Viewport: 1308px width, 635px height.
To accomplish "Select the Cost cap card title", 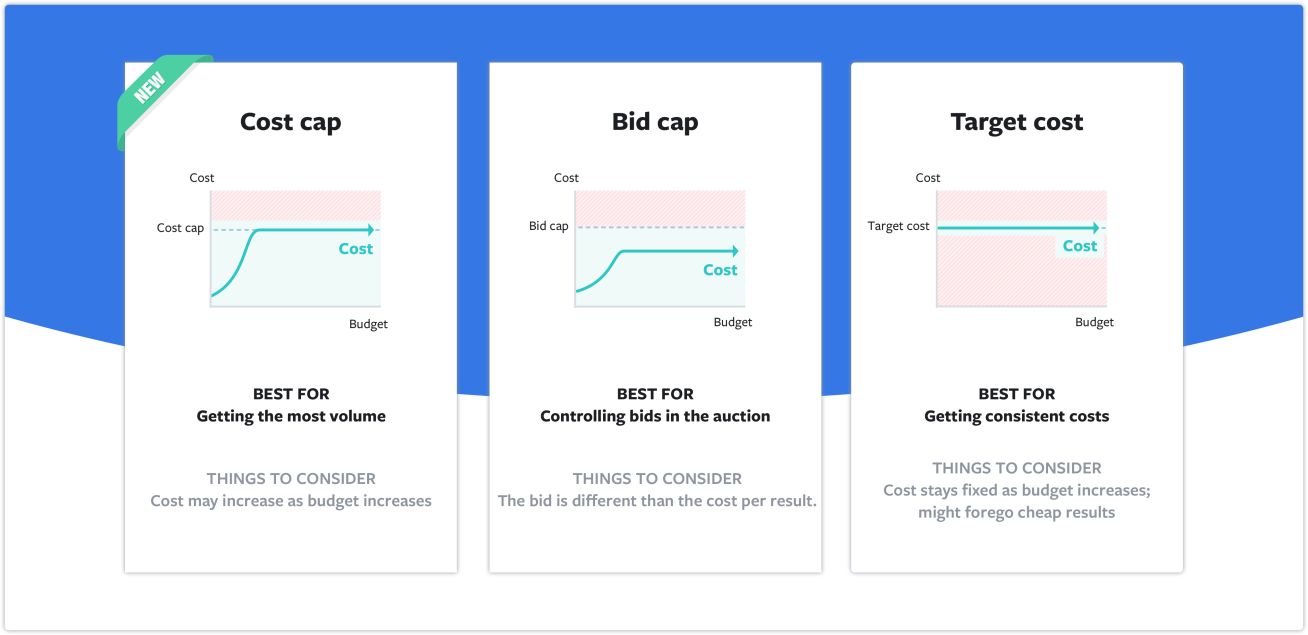I will [291, 122].
